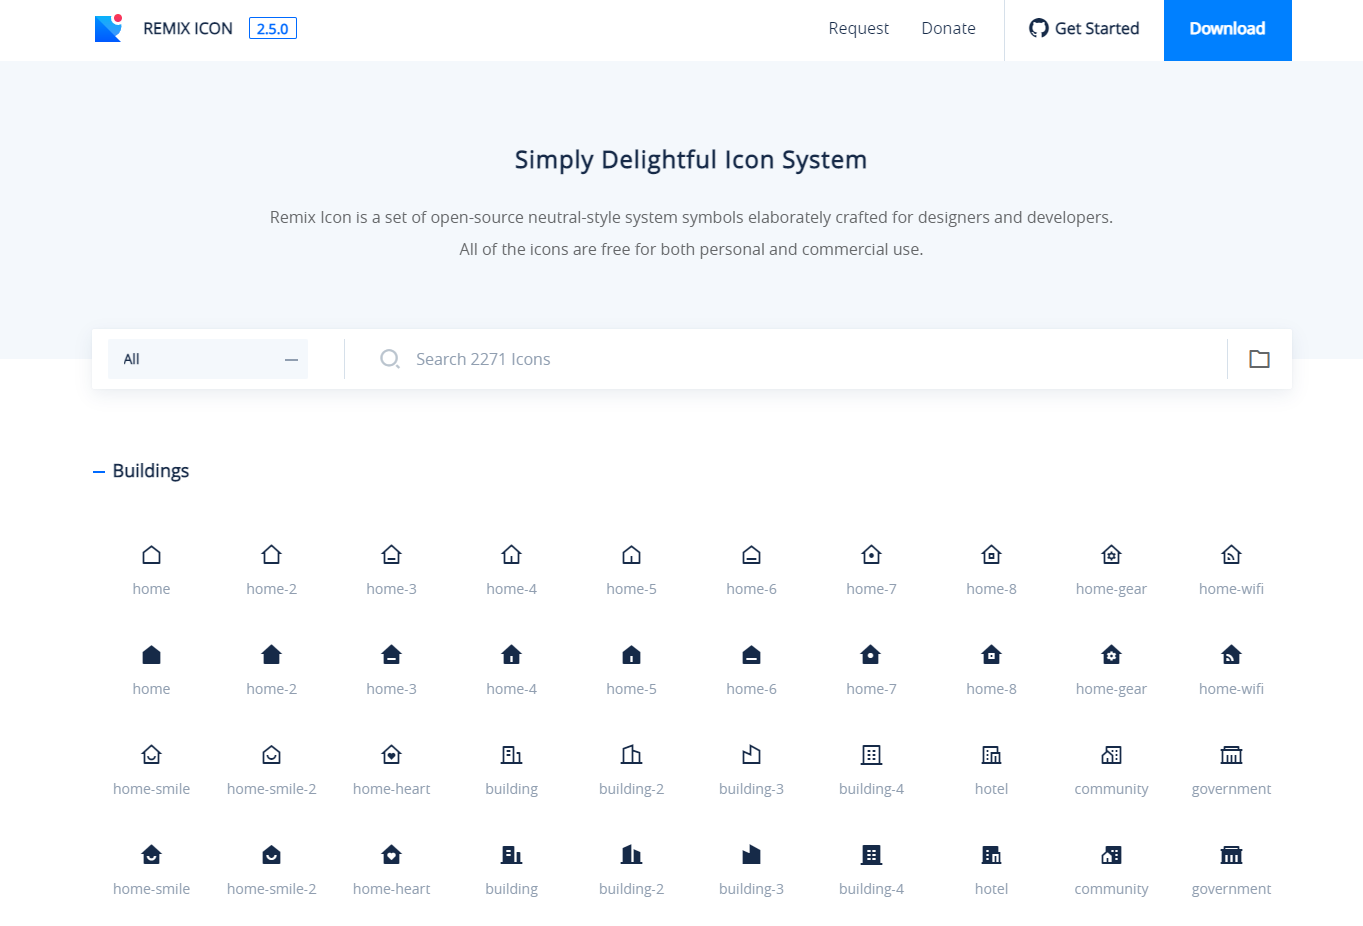Pick the filled government icon
Viewport: 1363px width, 926px height.
point(1231,855)
